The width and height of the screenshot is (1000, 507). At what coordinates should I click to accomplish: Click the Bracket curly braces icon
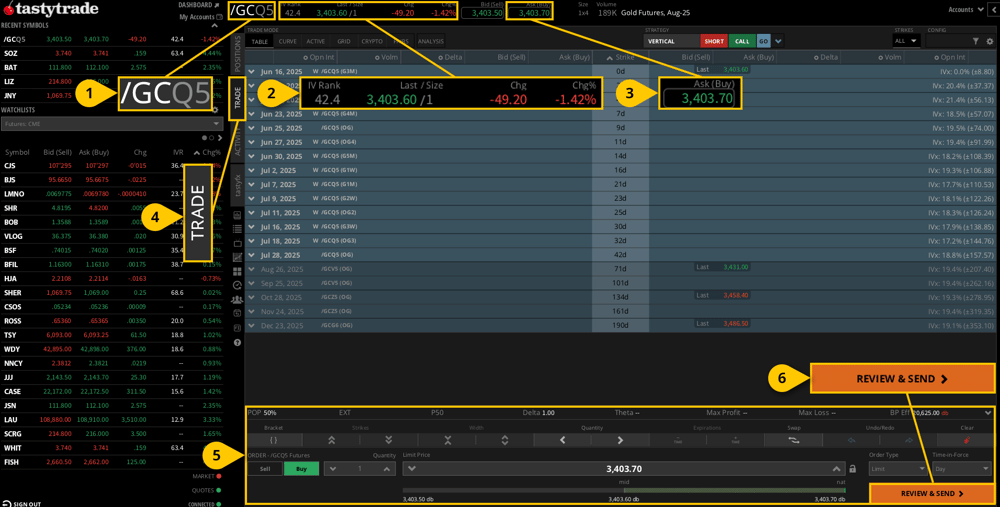pyautogui.click(x=274, y=440)
